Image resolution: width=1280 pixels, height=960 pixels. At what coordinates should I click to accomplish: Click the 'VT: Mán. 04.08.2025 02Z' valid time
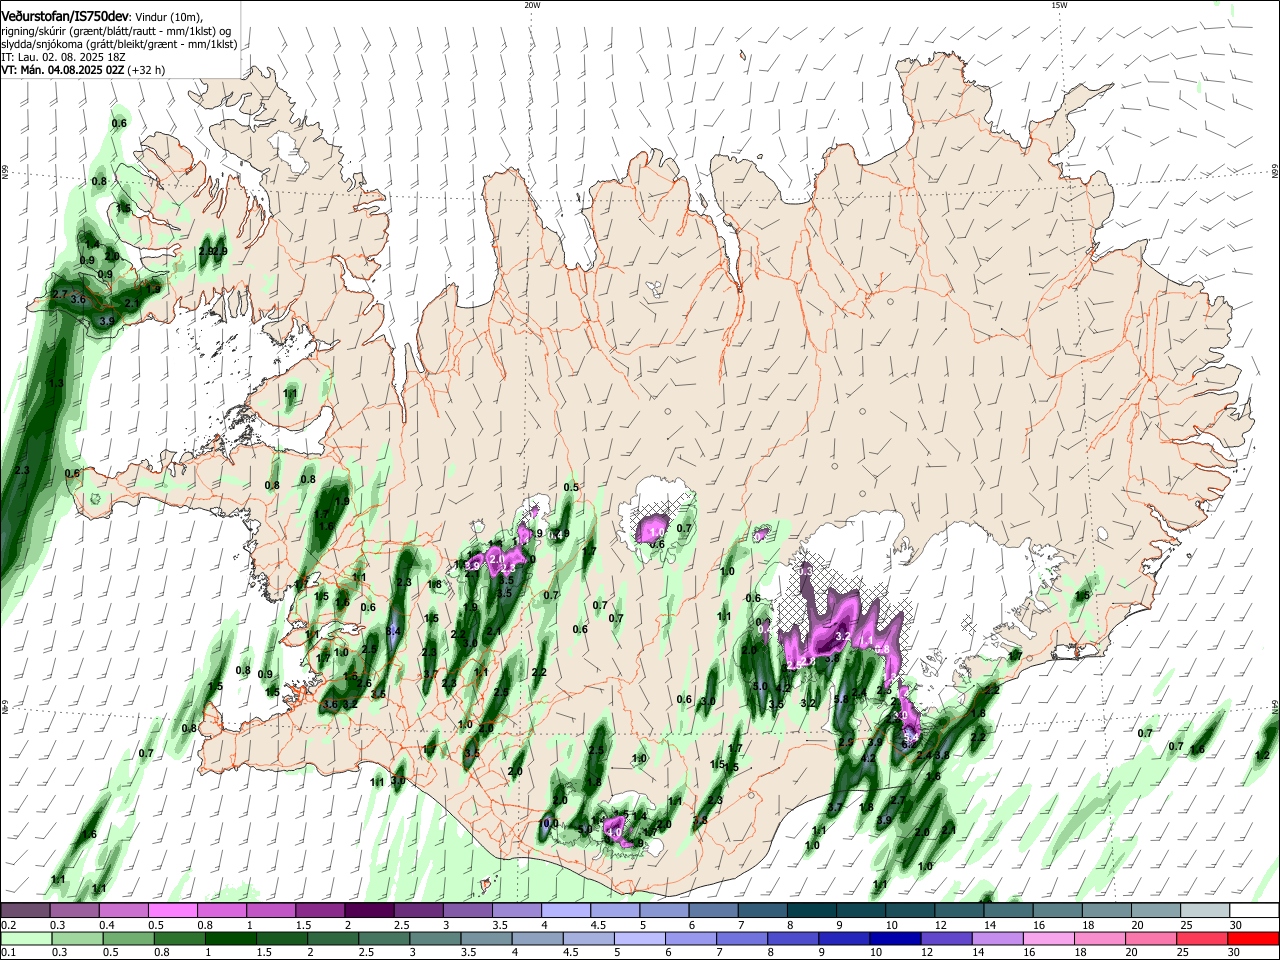pyautogui.click(x=63, y=70)
